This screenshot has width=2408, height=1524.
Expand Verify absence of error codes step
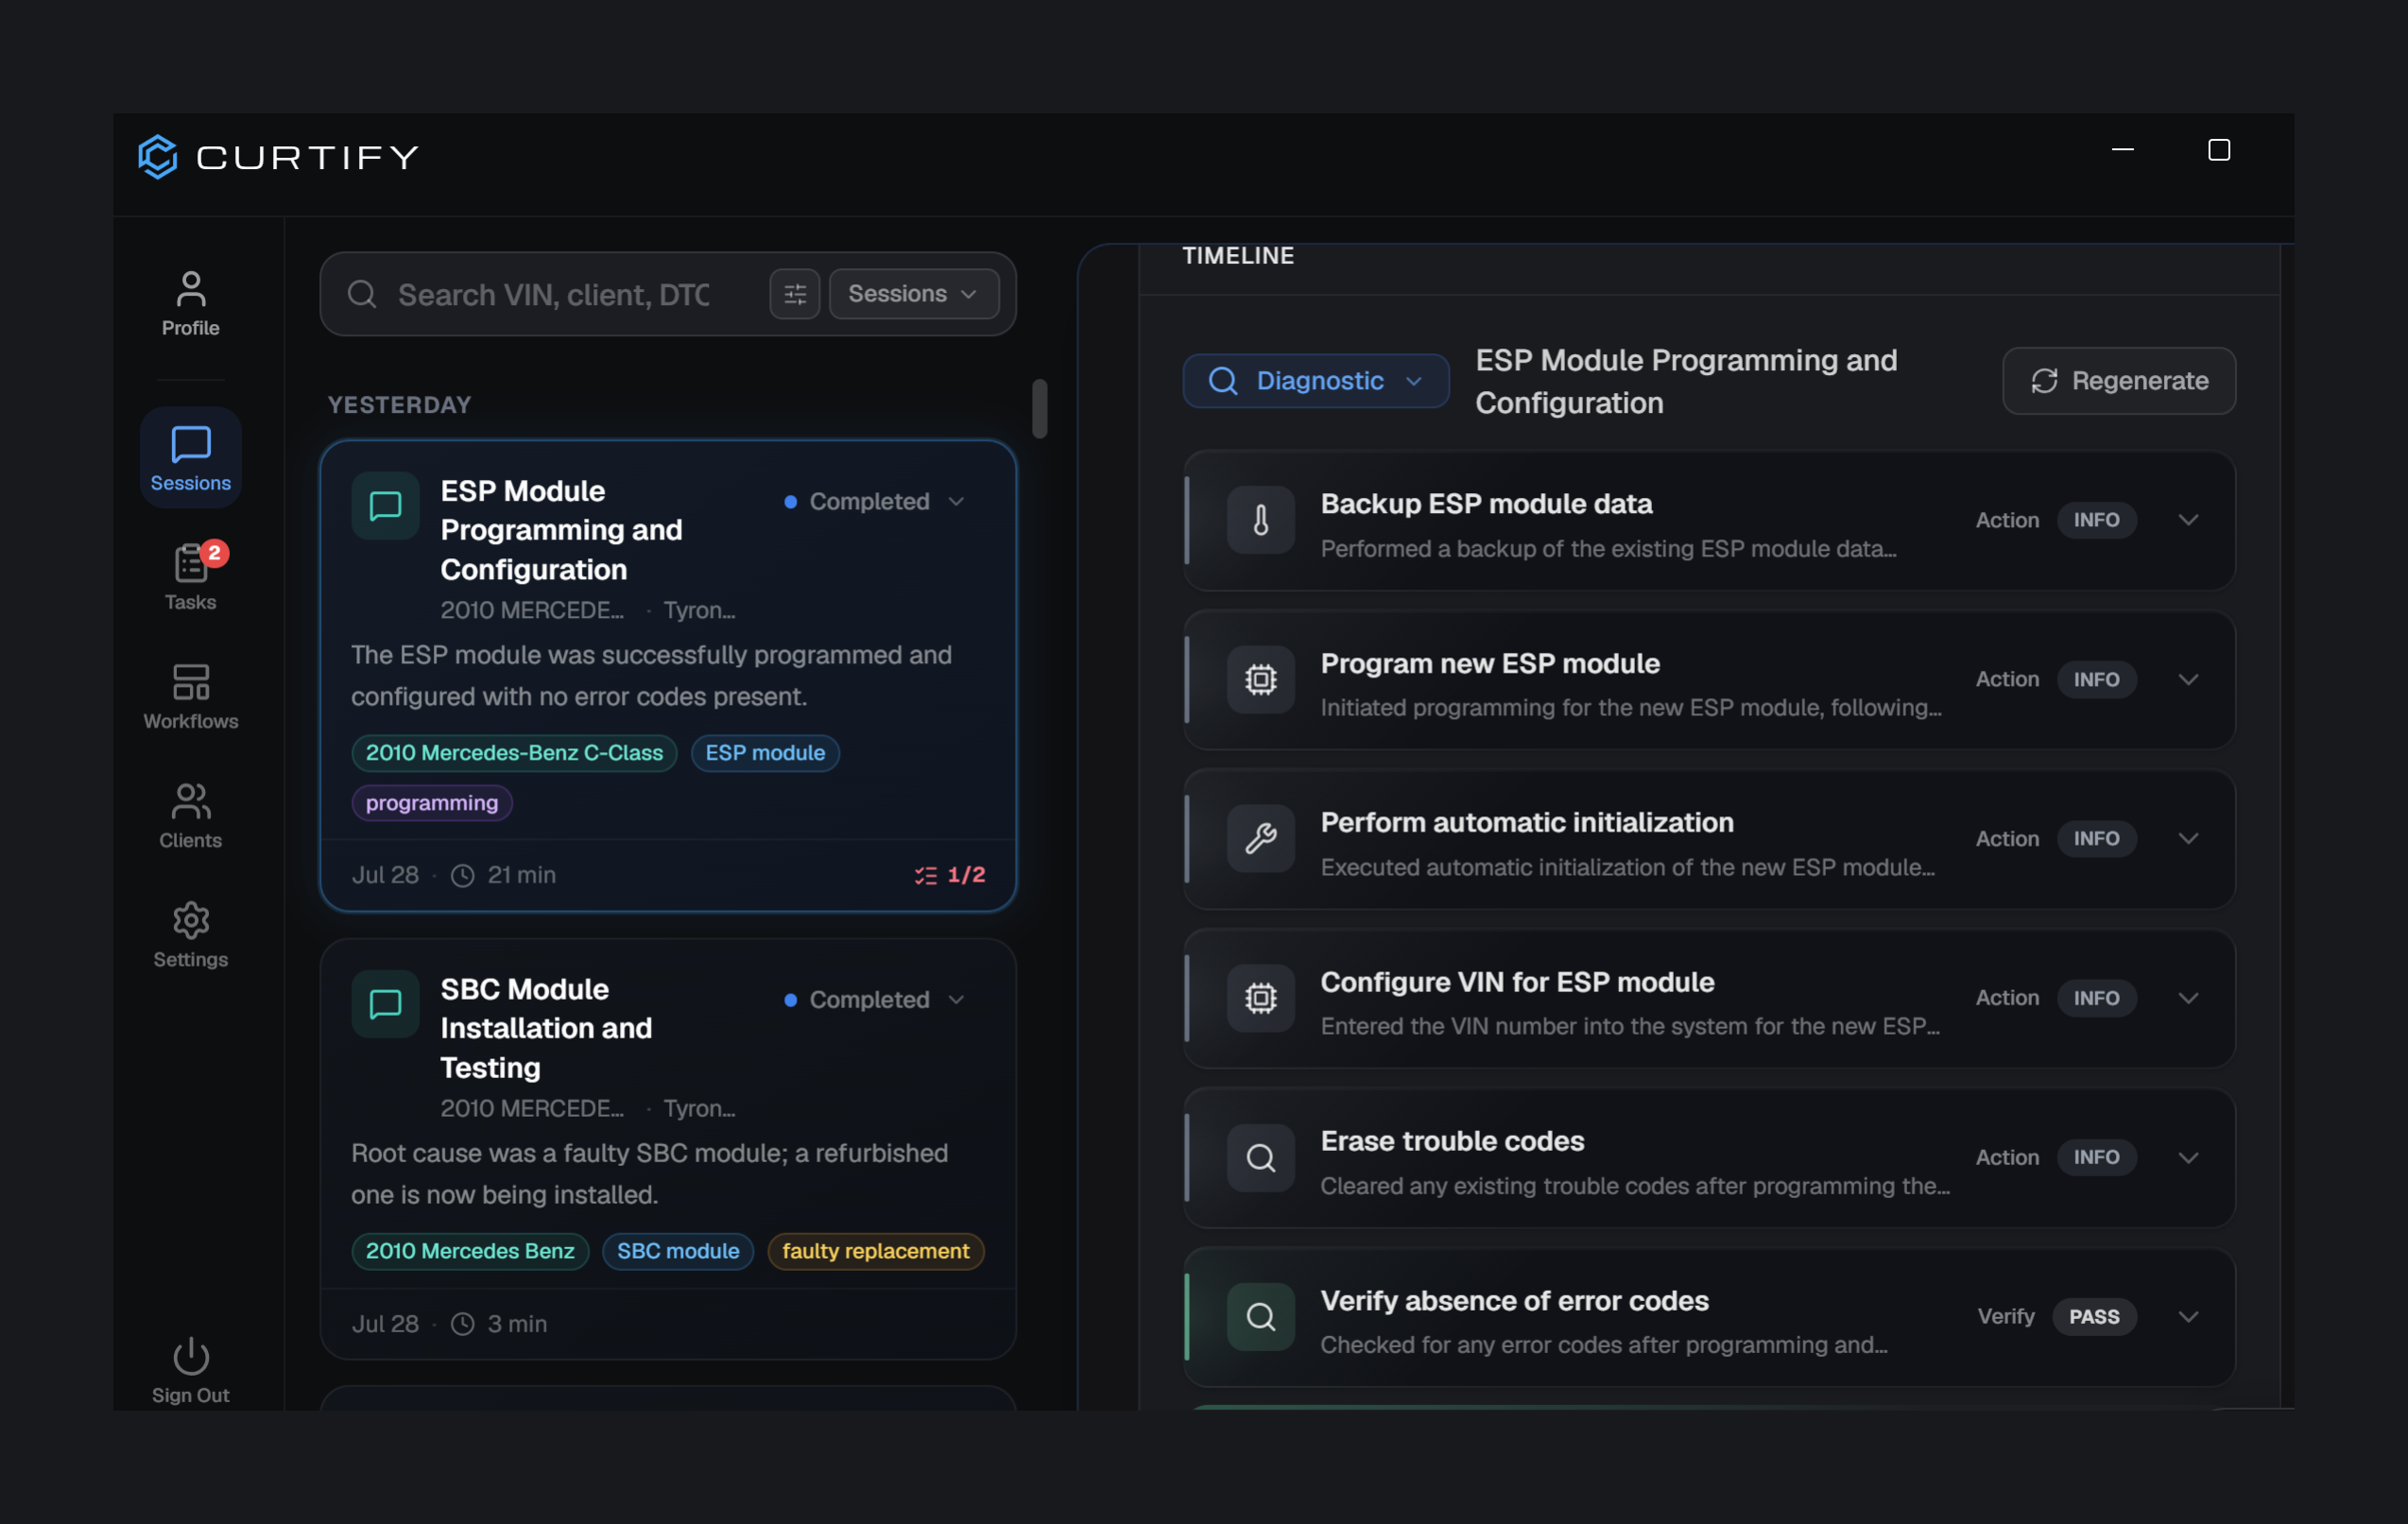pyautogui.click(x=2188, y=1316)
